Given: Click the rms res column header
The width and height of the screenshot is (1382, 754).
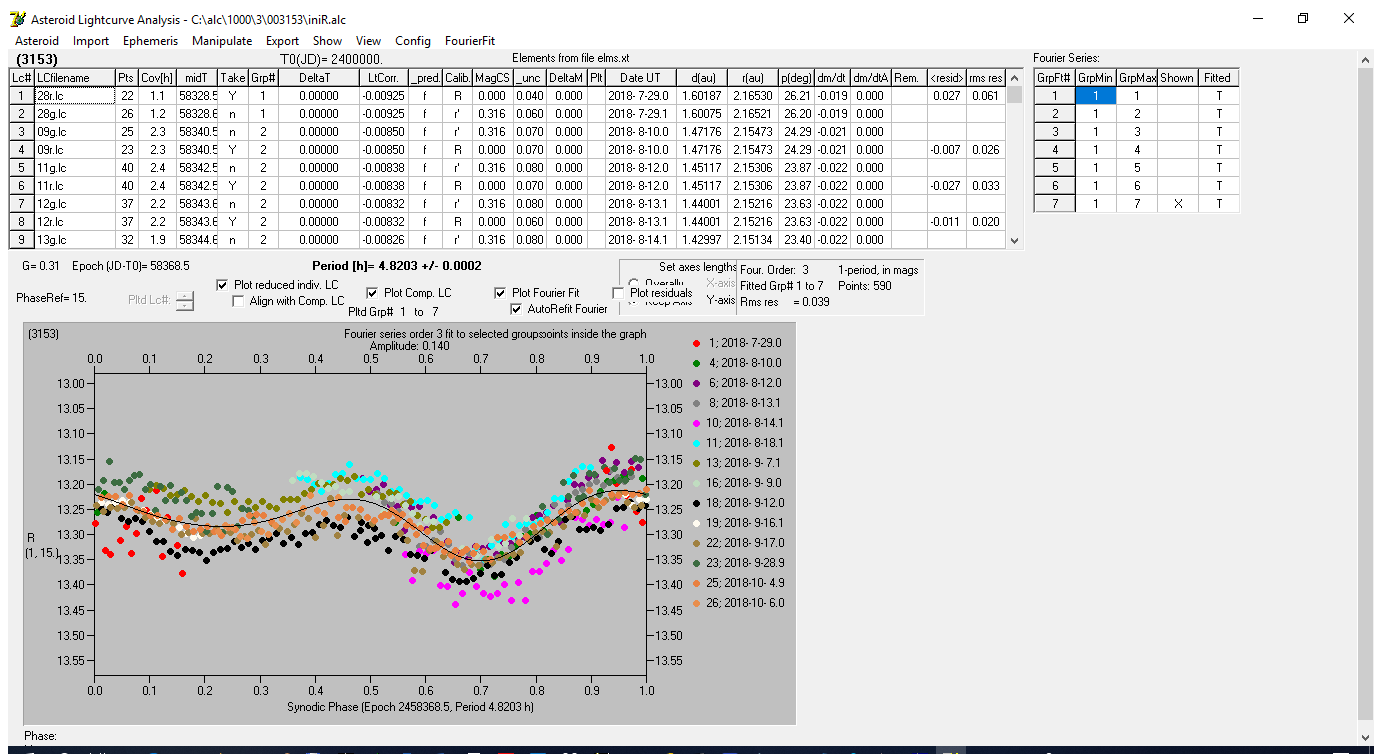Looking at the screenshot, I should (985, 78).
